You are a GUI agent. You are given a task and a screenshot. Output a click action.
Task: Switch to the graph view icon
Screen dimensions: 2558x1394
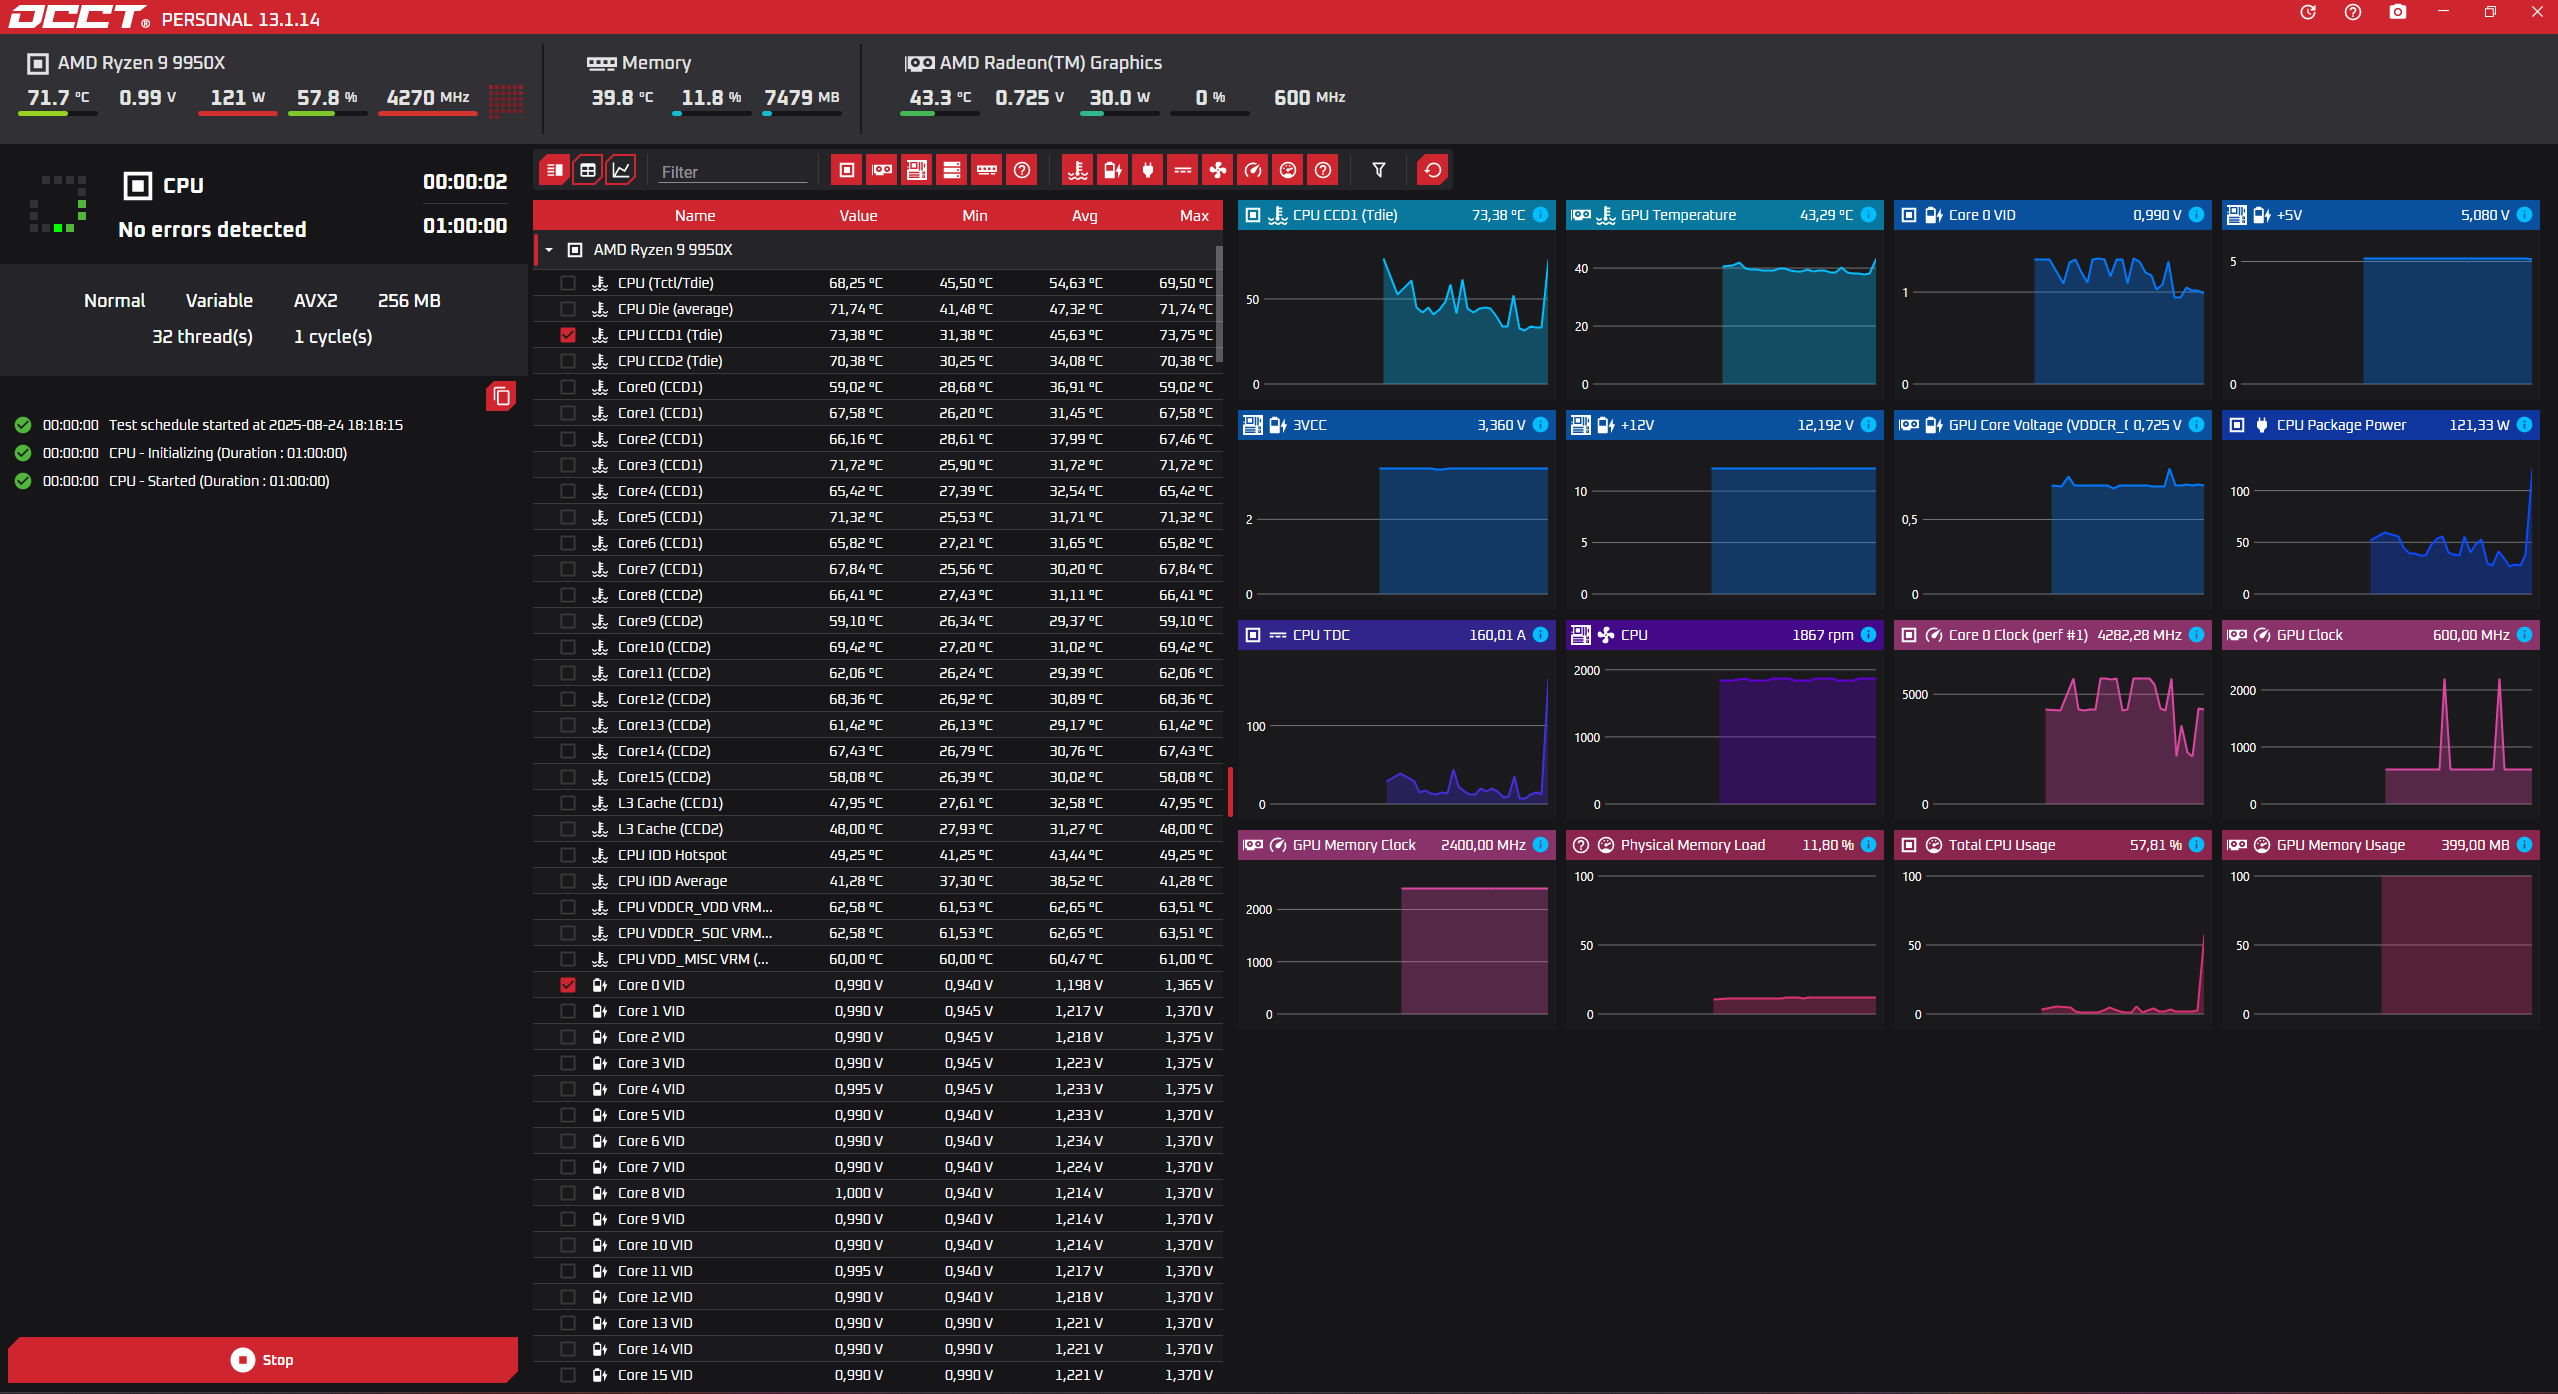pyautogui.click(x=621, y=171)
